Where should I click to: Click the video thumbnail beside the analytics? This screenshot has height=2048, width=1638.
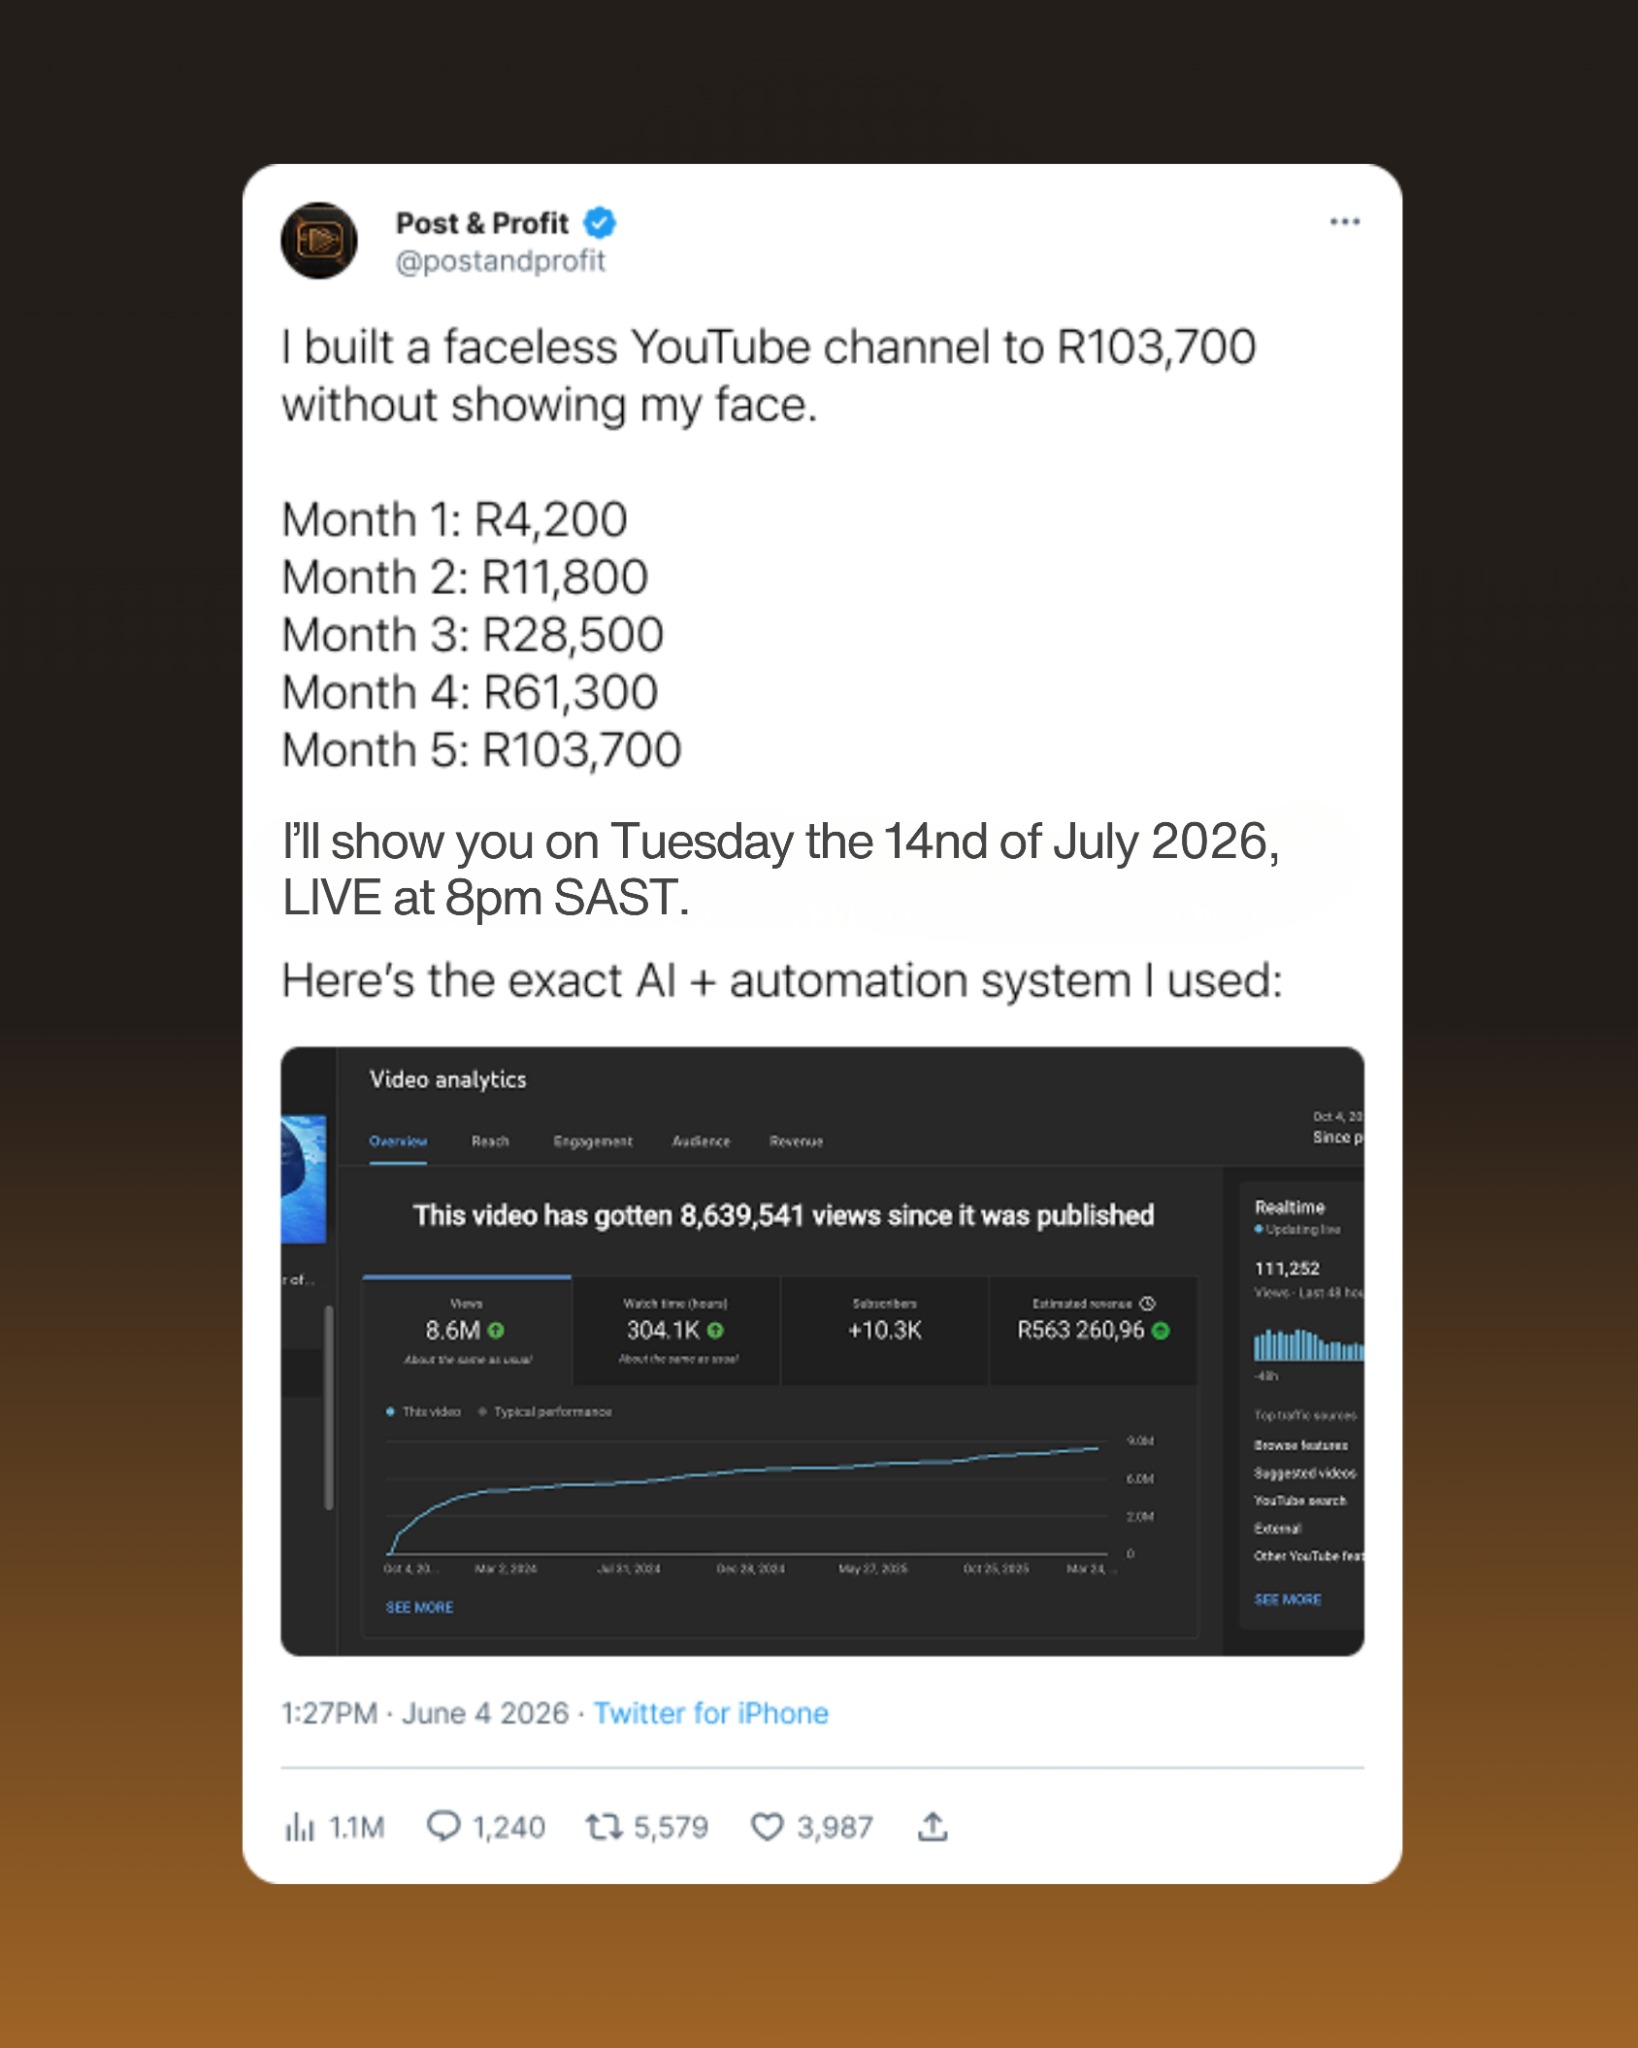coord(304,1179)
